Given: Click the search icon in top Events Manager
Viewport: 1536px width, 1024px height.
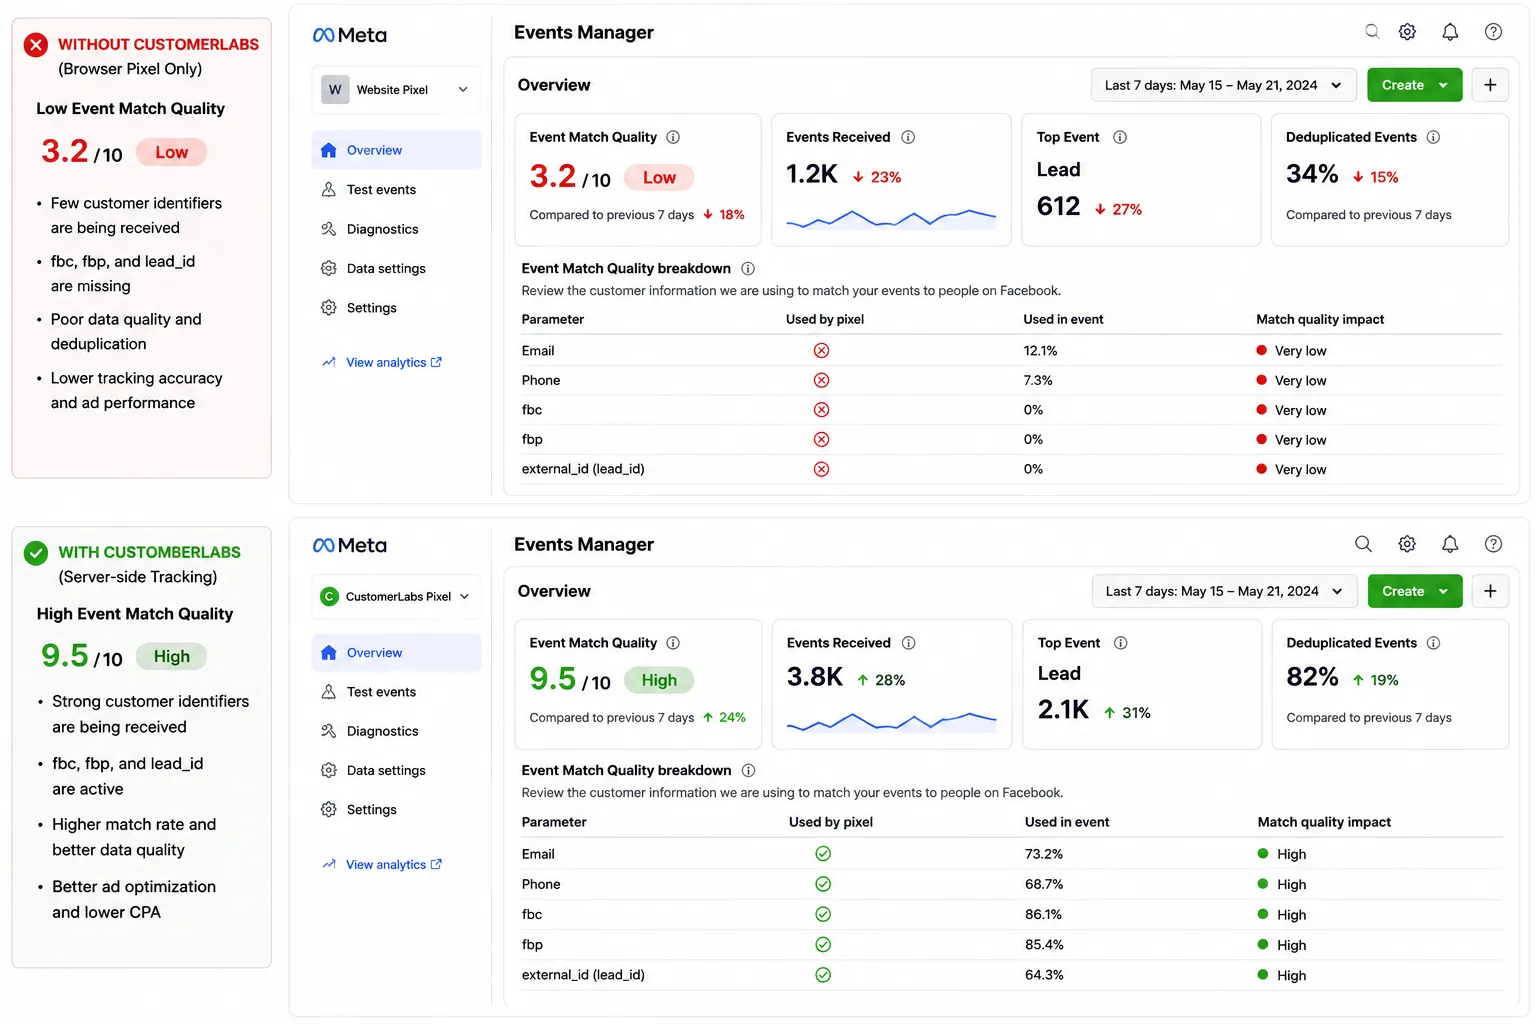Looking at the screenshot, I should point(1372,31).
